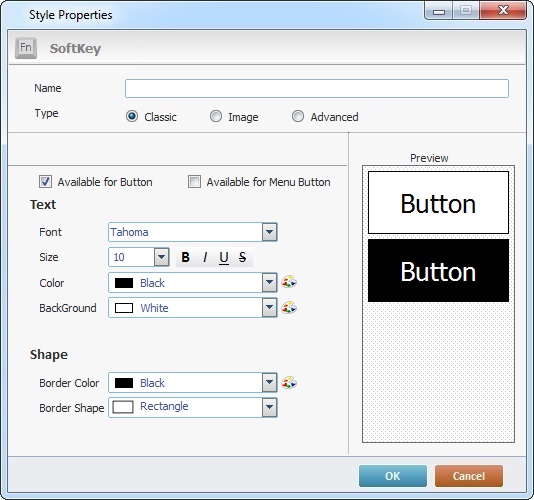Click the SoftKey Fn icon
Screen dimensions: 534x500
click(26, 48)
